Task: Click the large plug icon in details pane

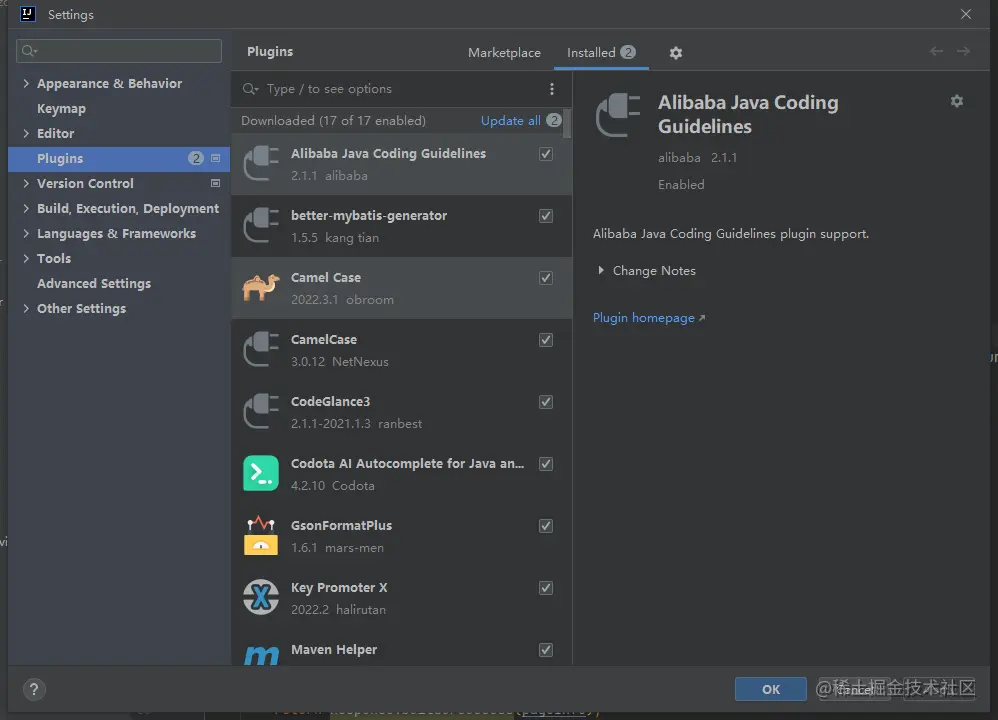Action: [x=618, y=115]
